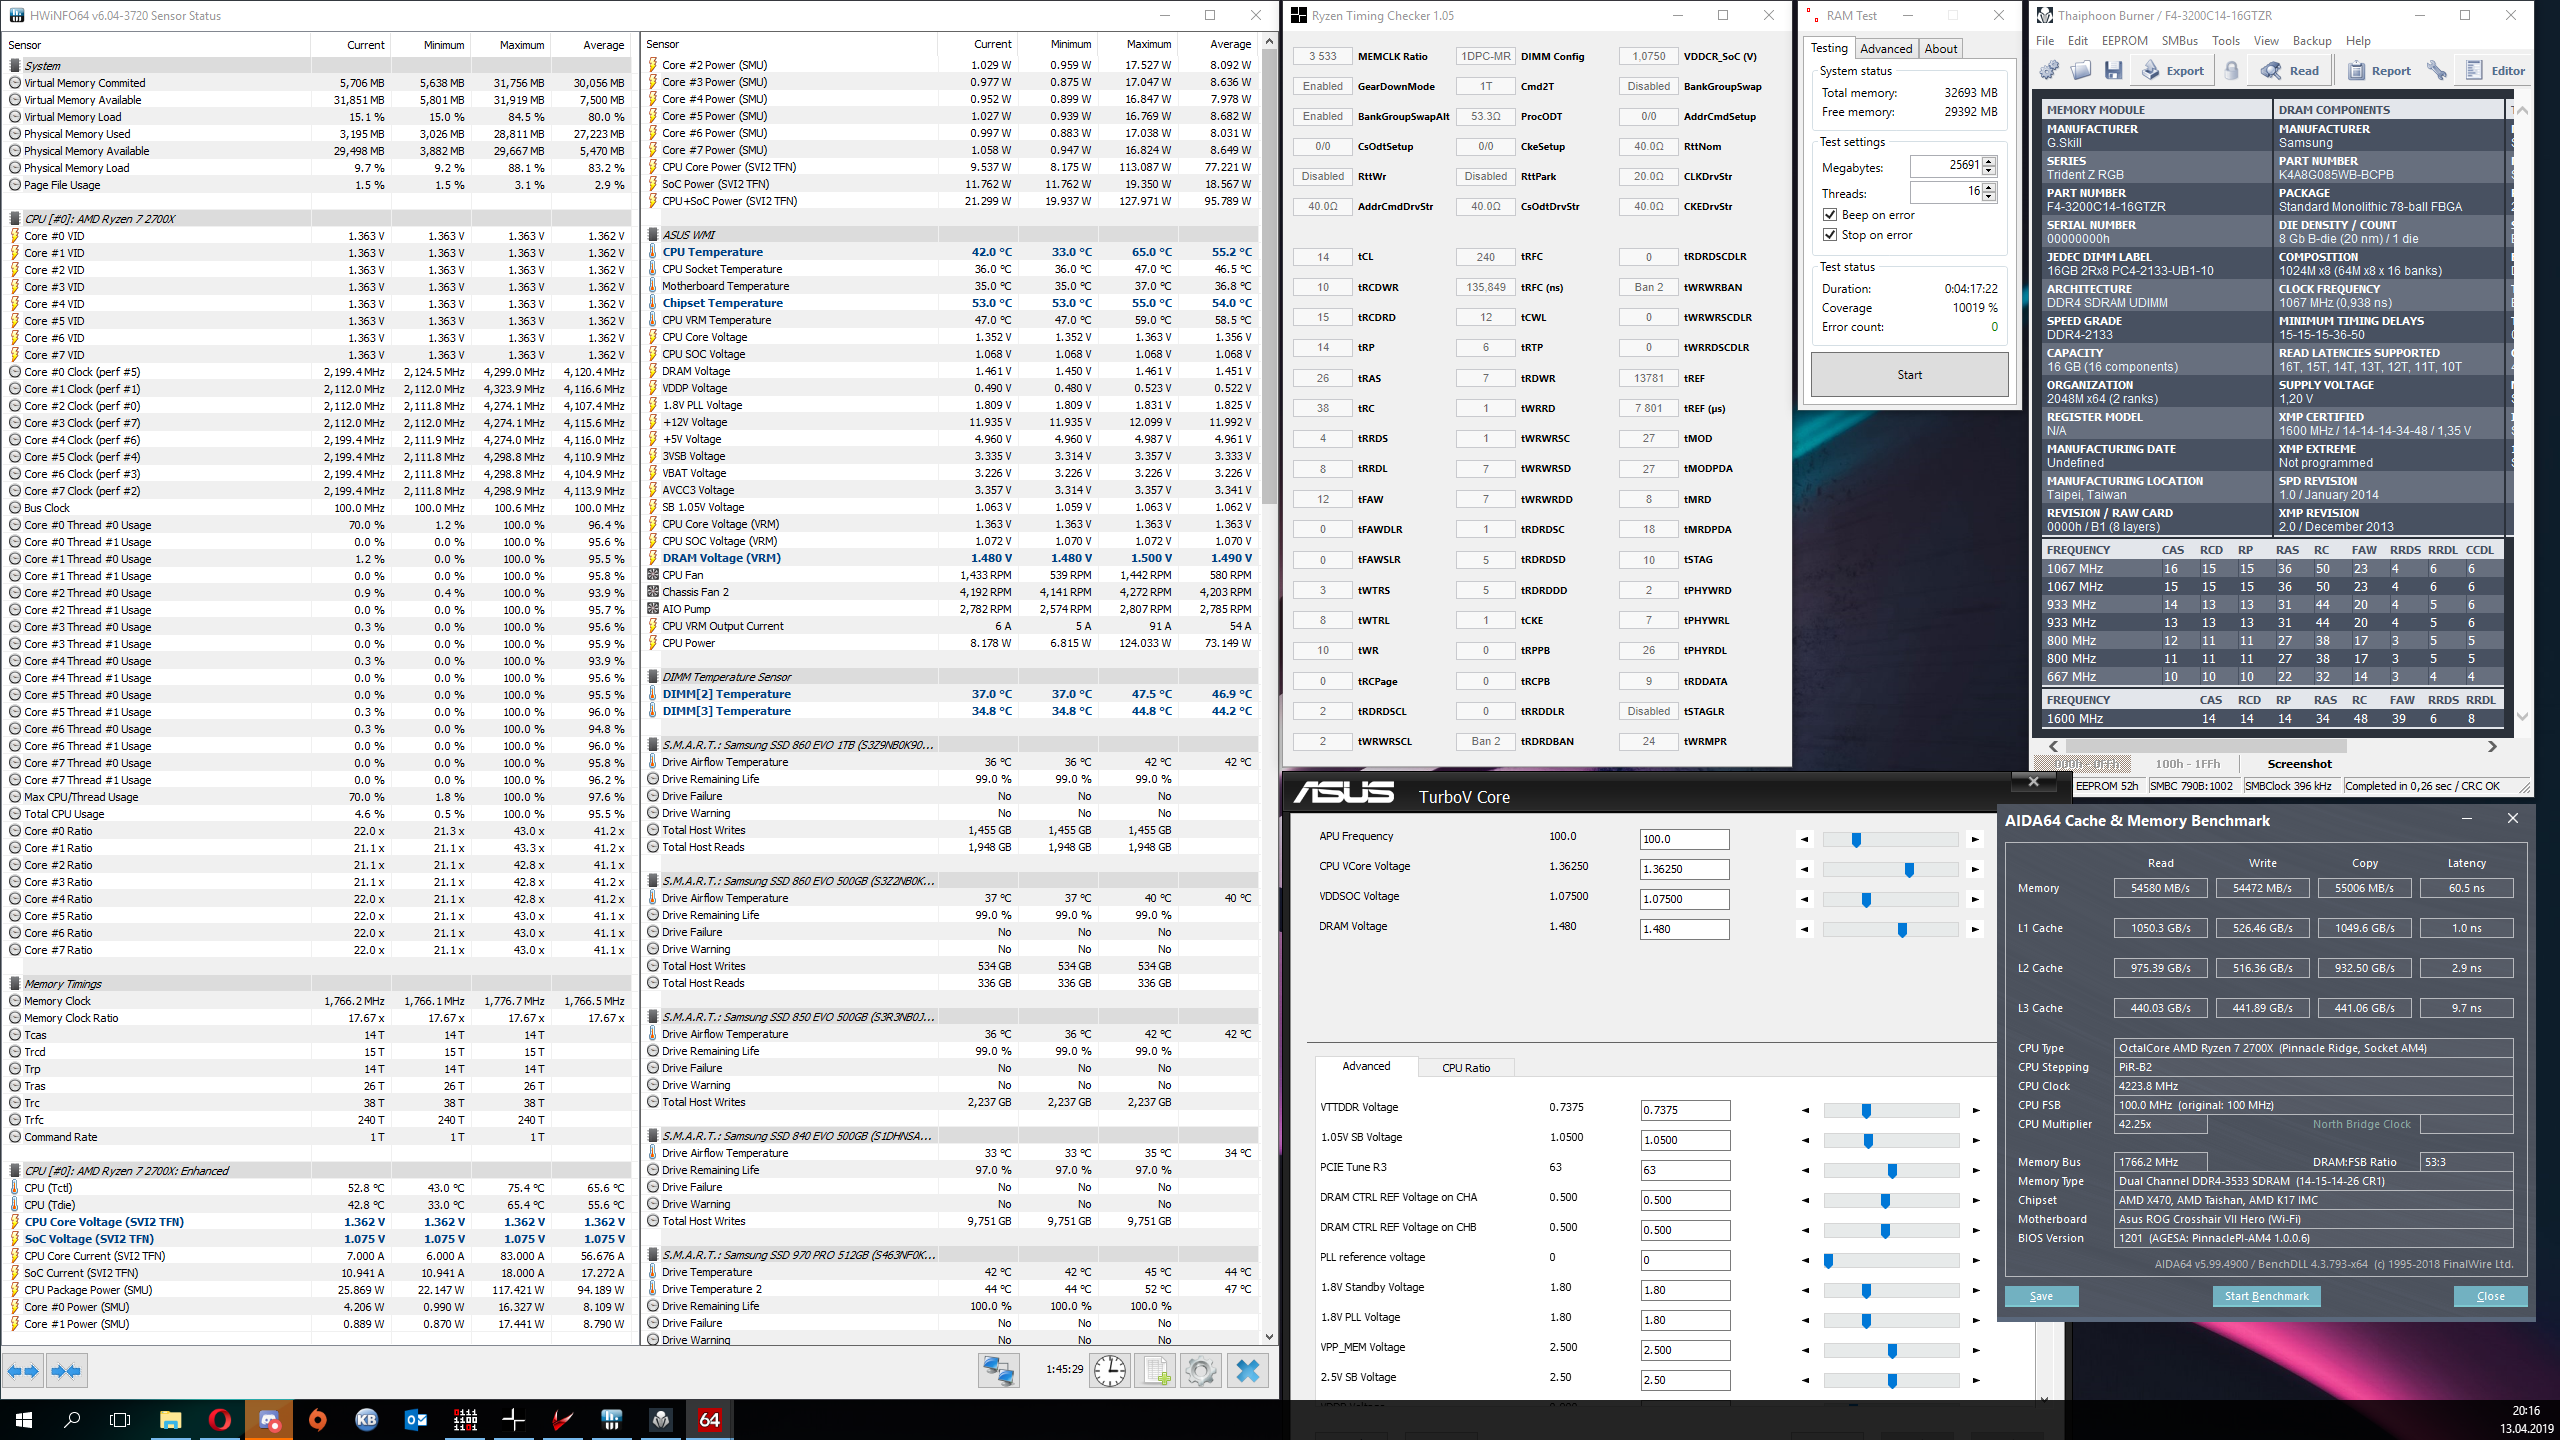Open Report in Thaiphoon Burner toolbar
Image resolution: width=2560 pixels, height=1440 pixels.
2381,69
